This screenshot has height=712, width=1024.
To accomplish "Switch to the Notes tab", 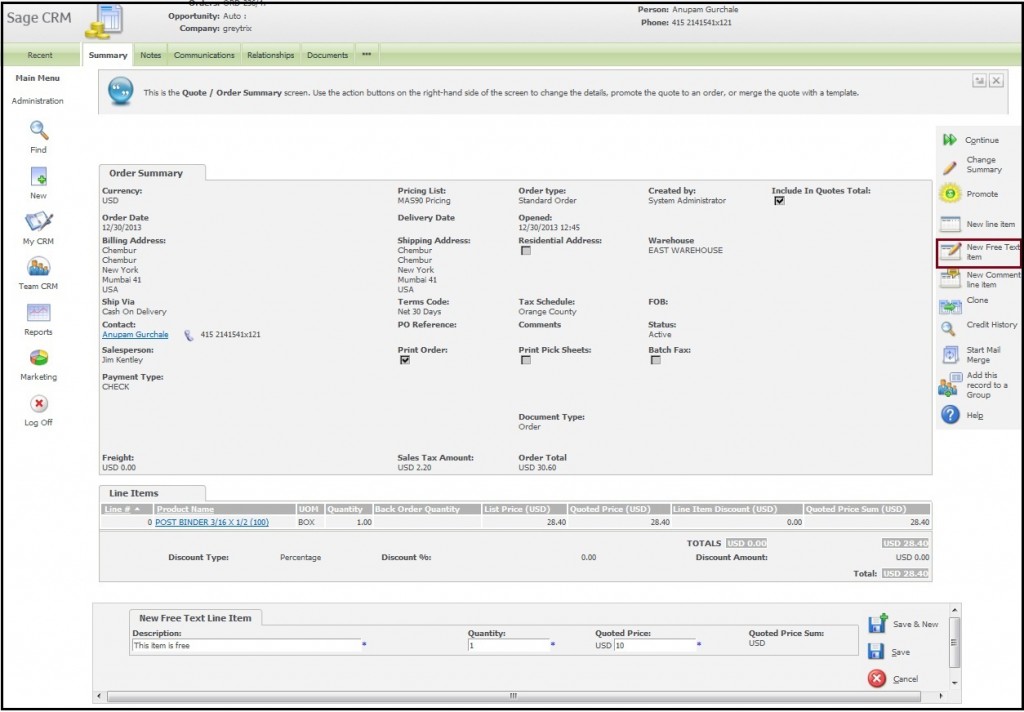I will click(150, 55).
